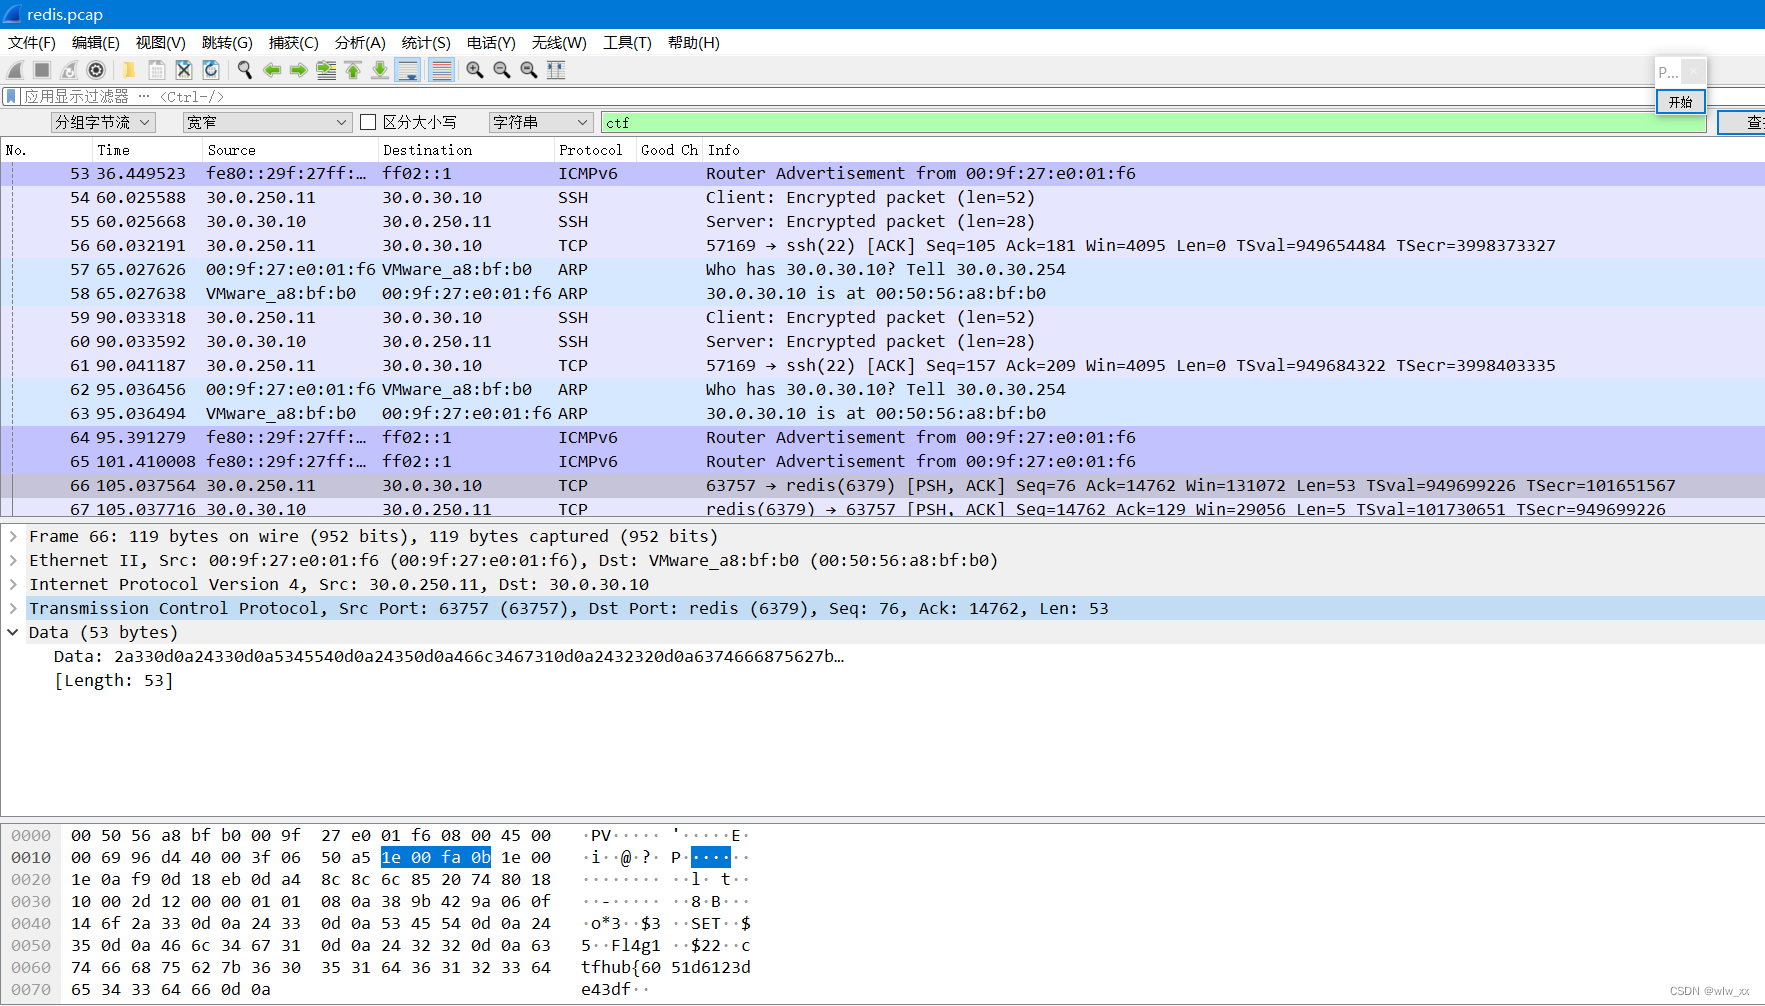Viewport: 1765px width, 1006px height.
Task: Sort by the Protocol column header
Action: [x=595, y=150]
